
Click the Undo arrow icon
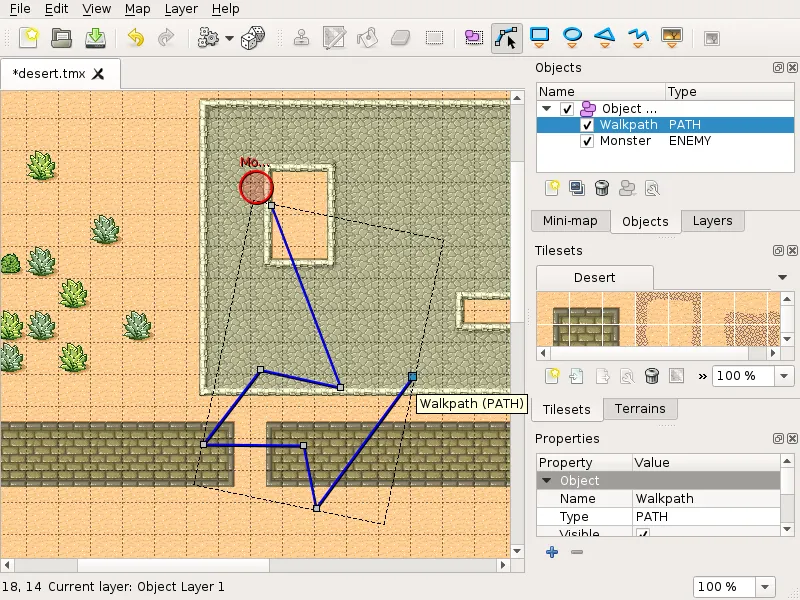coord(135,38)
